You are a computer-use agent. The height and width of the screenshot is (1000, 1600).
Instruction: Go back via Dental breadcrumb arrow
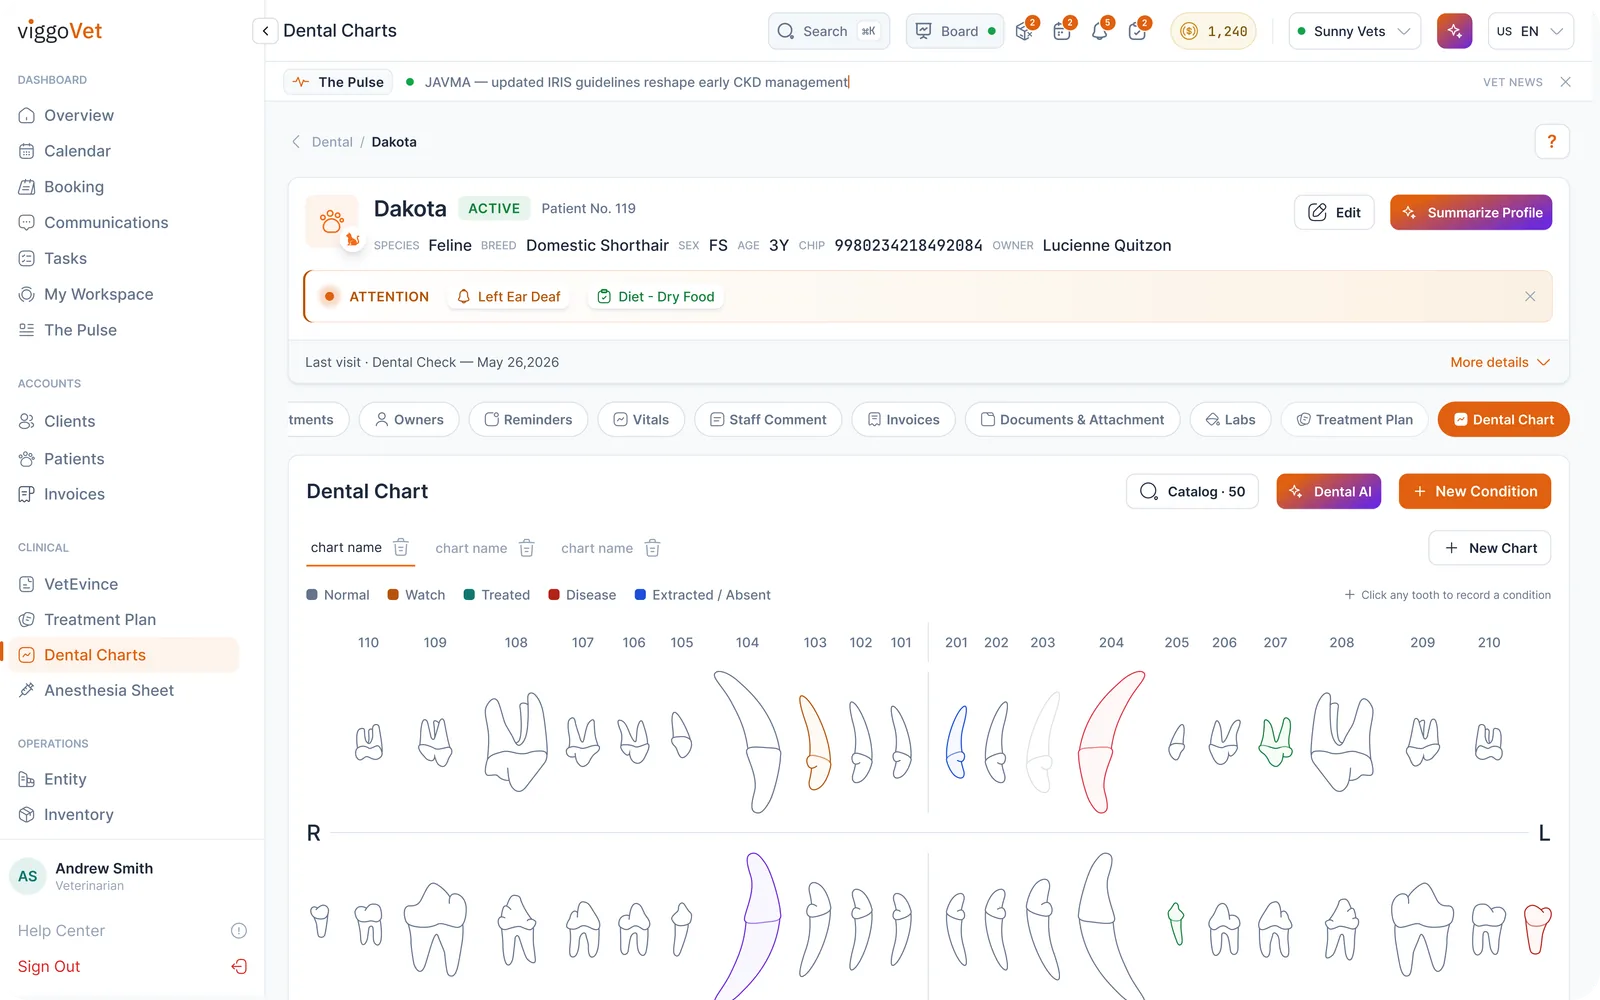pos(296,142)
